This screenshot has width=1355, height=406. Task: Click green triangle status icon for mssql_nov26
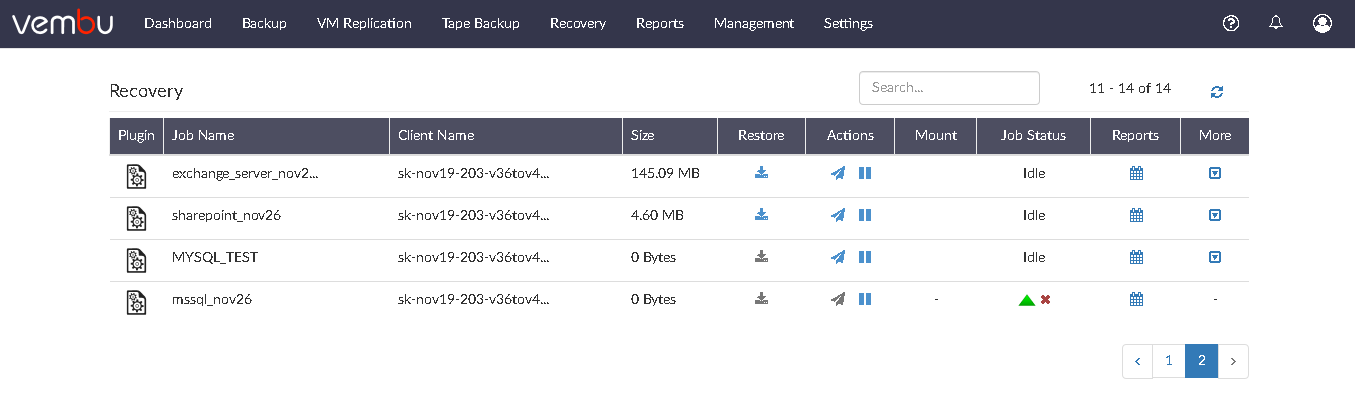pos(1026,299)
